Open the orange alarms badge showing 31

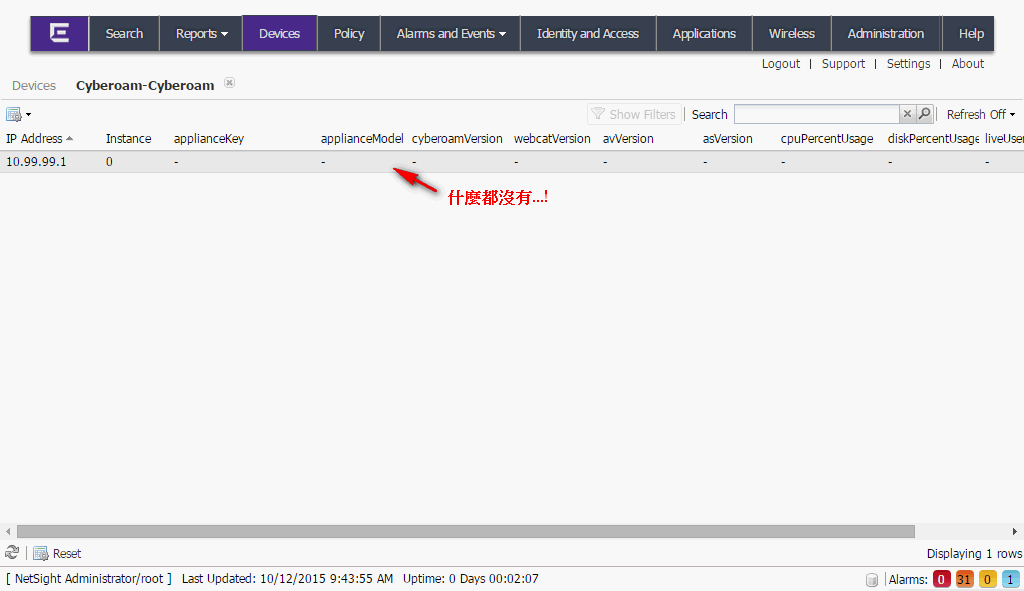(x=964, y=579)
